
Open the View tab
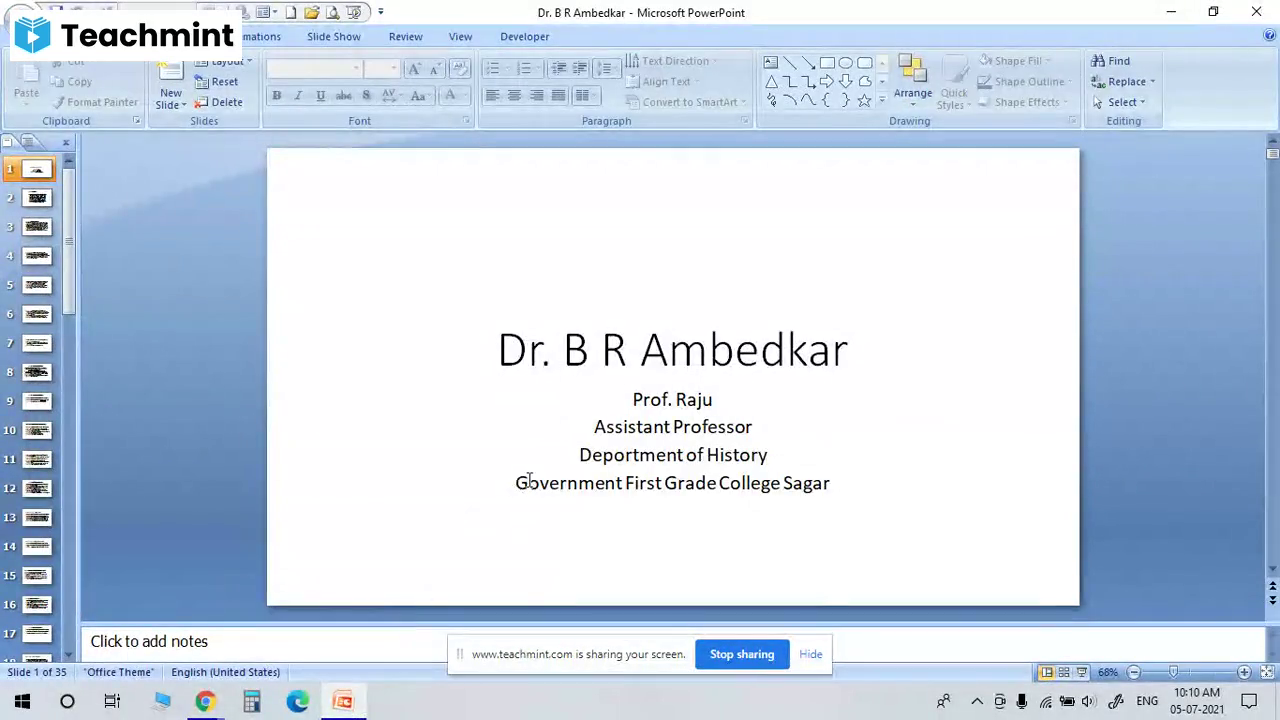click(460, 36)
